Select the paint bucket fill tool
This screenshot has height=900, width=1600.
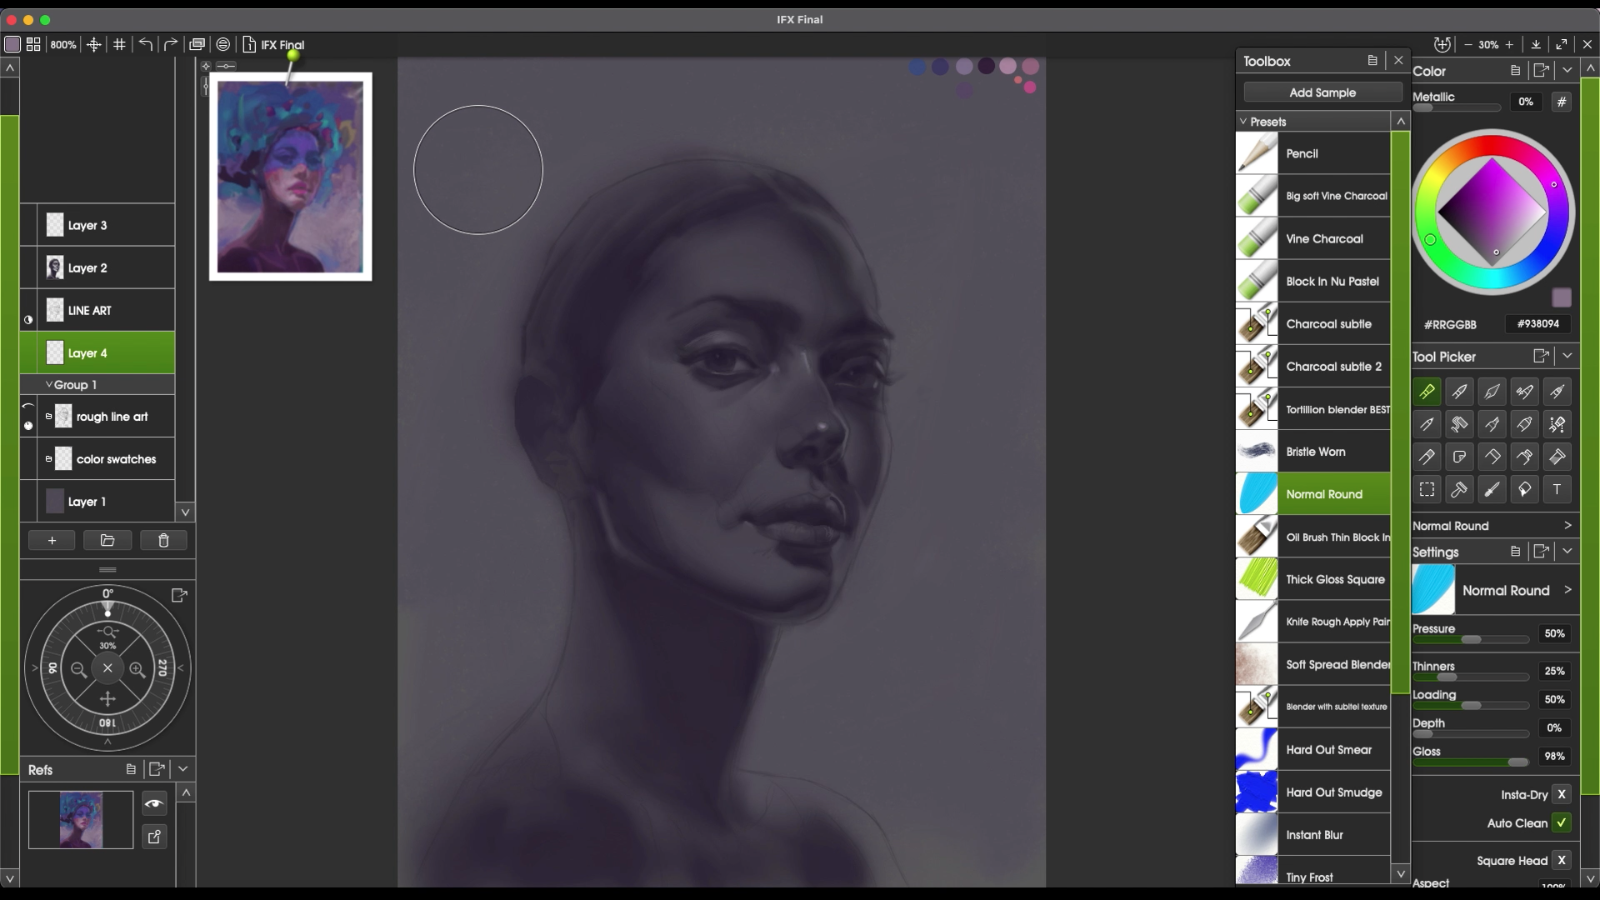click(1524, 489)
